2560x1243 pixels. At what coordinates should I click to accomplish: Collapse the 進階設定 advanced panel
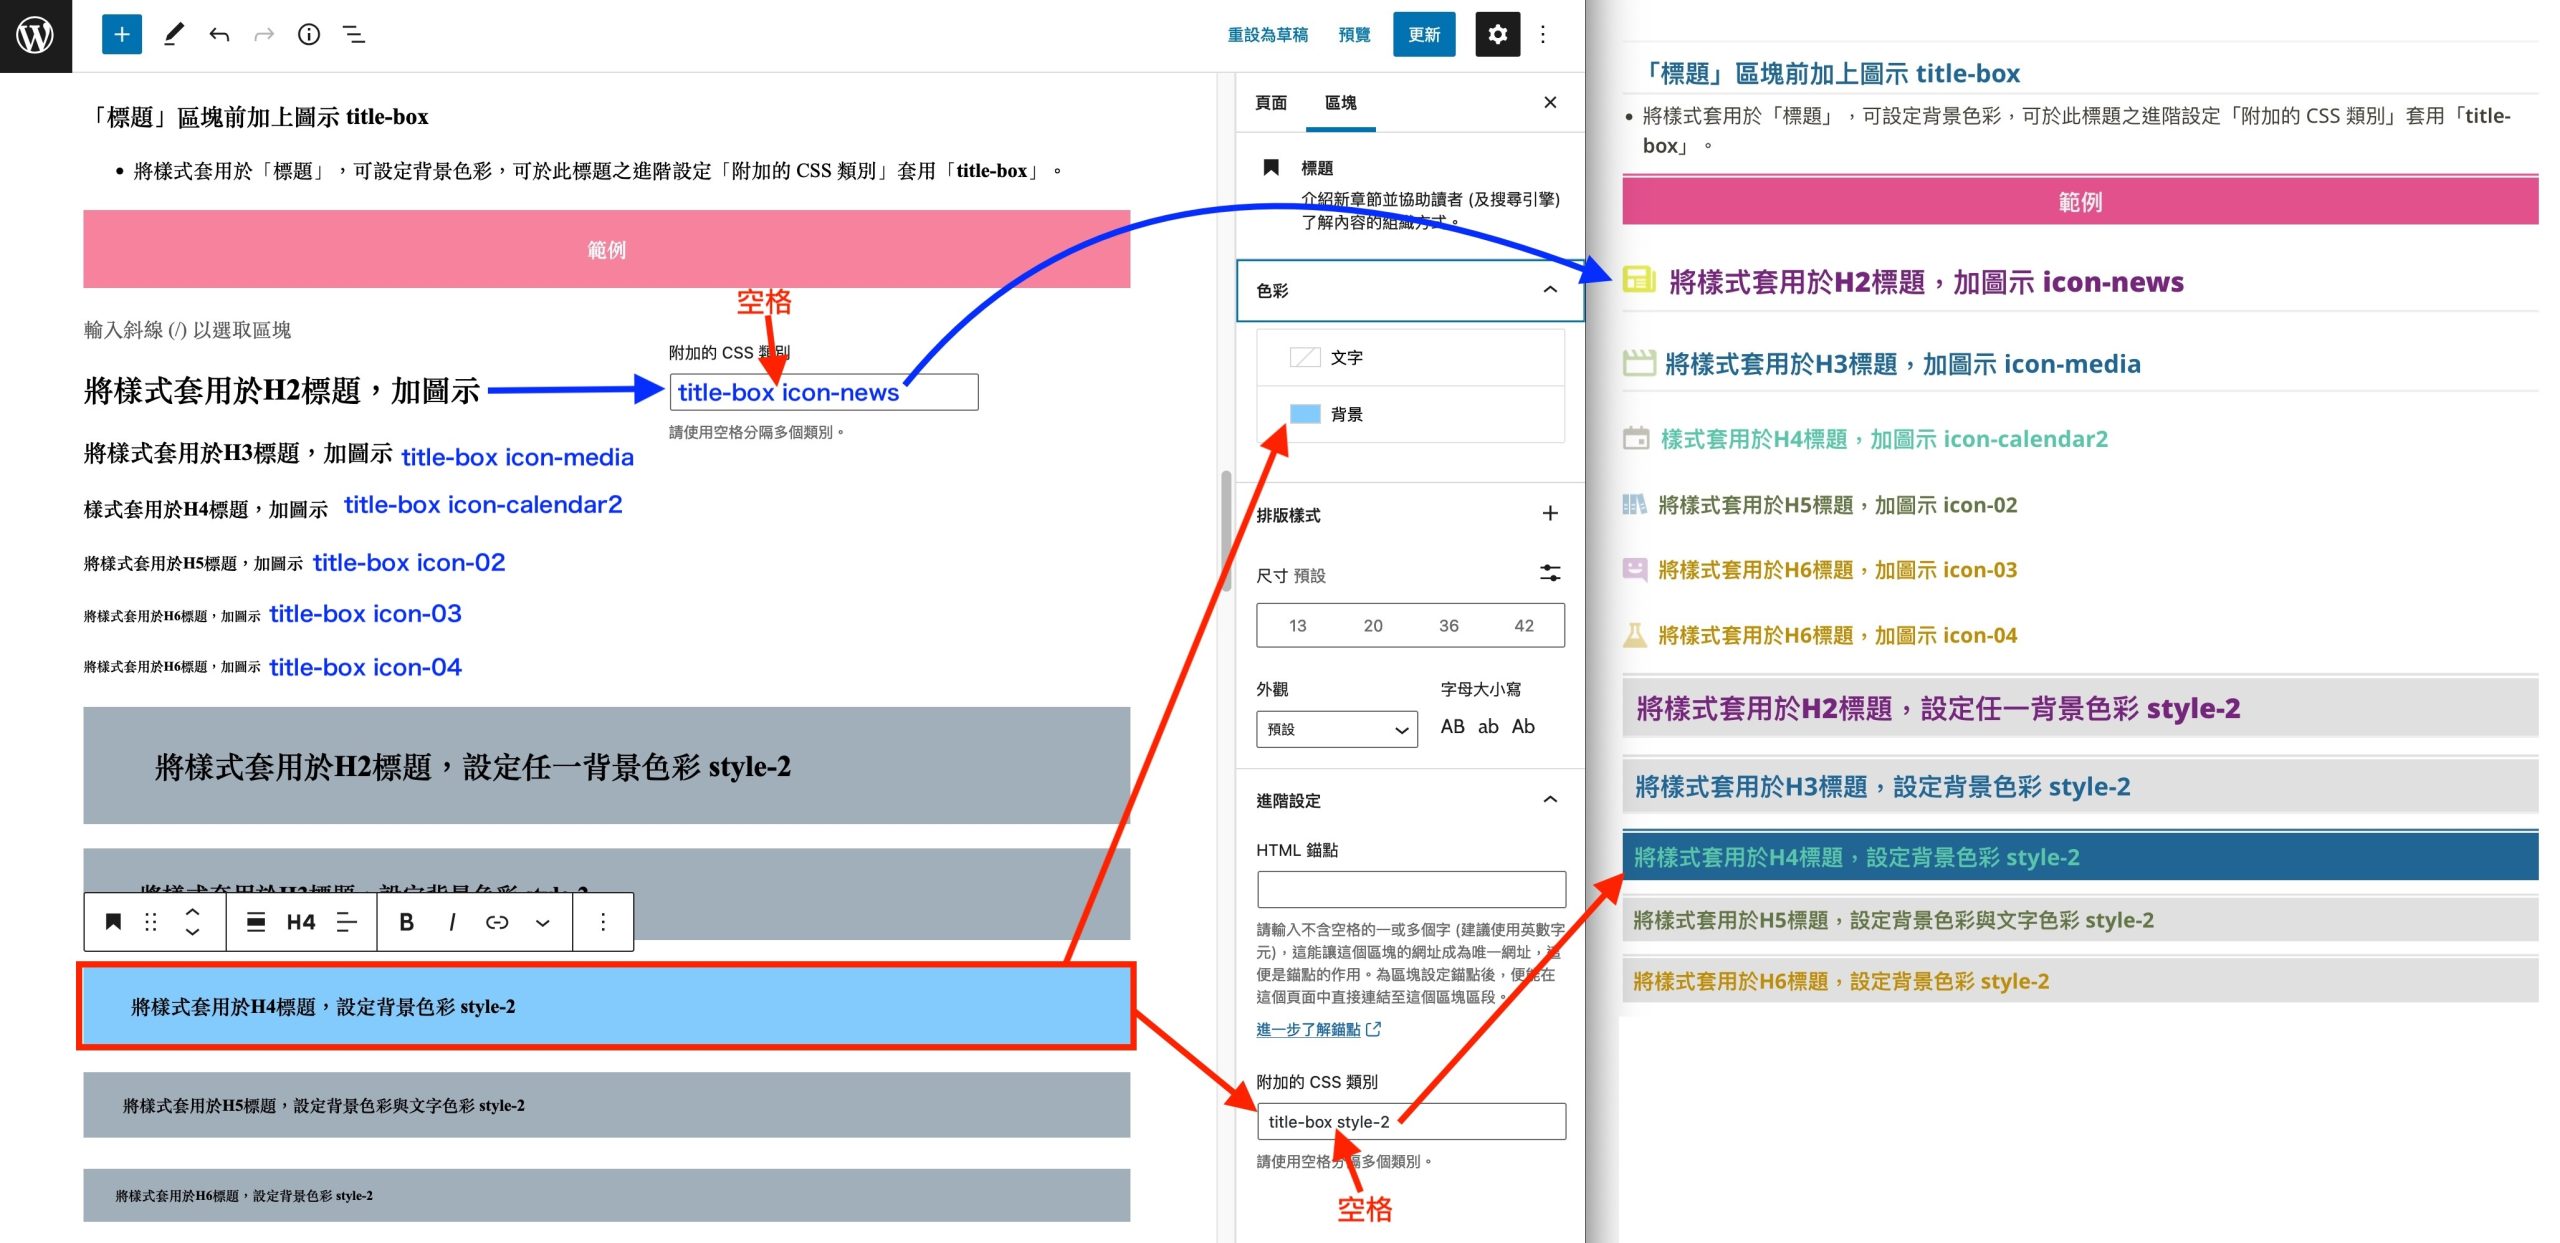pos(1550,800)
